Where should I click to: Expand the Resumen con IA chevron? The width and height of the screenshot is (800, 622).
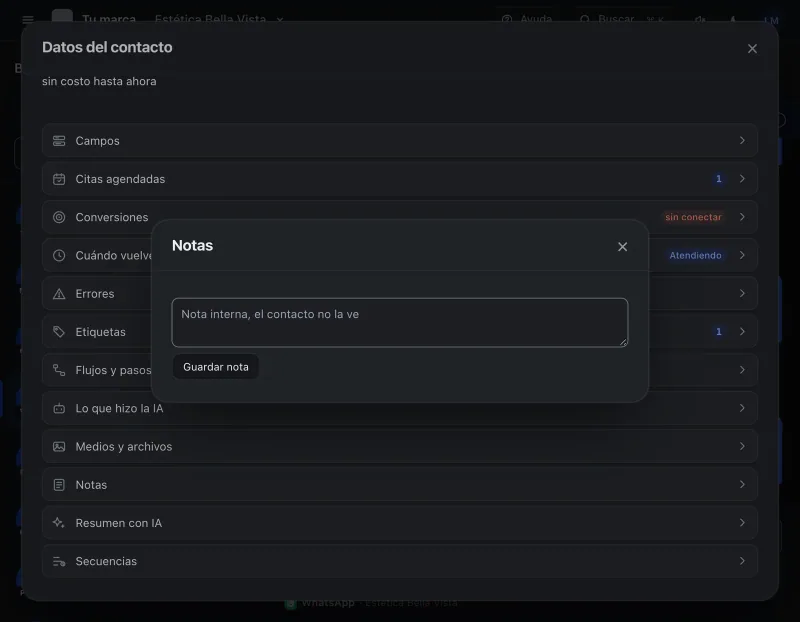[x=742, y=523]
